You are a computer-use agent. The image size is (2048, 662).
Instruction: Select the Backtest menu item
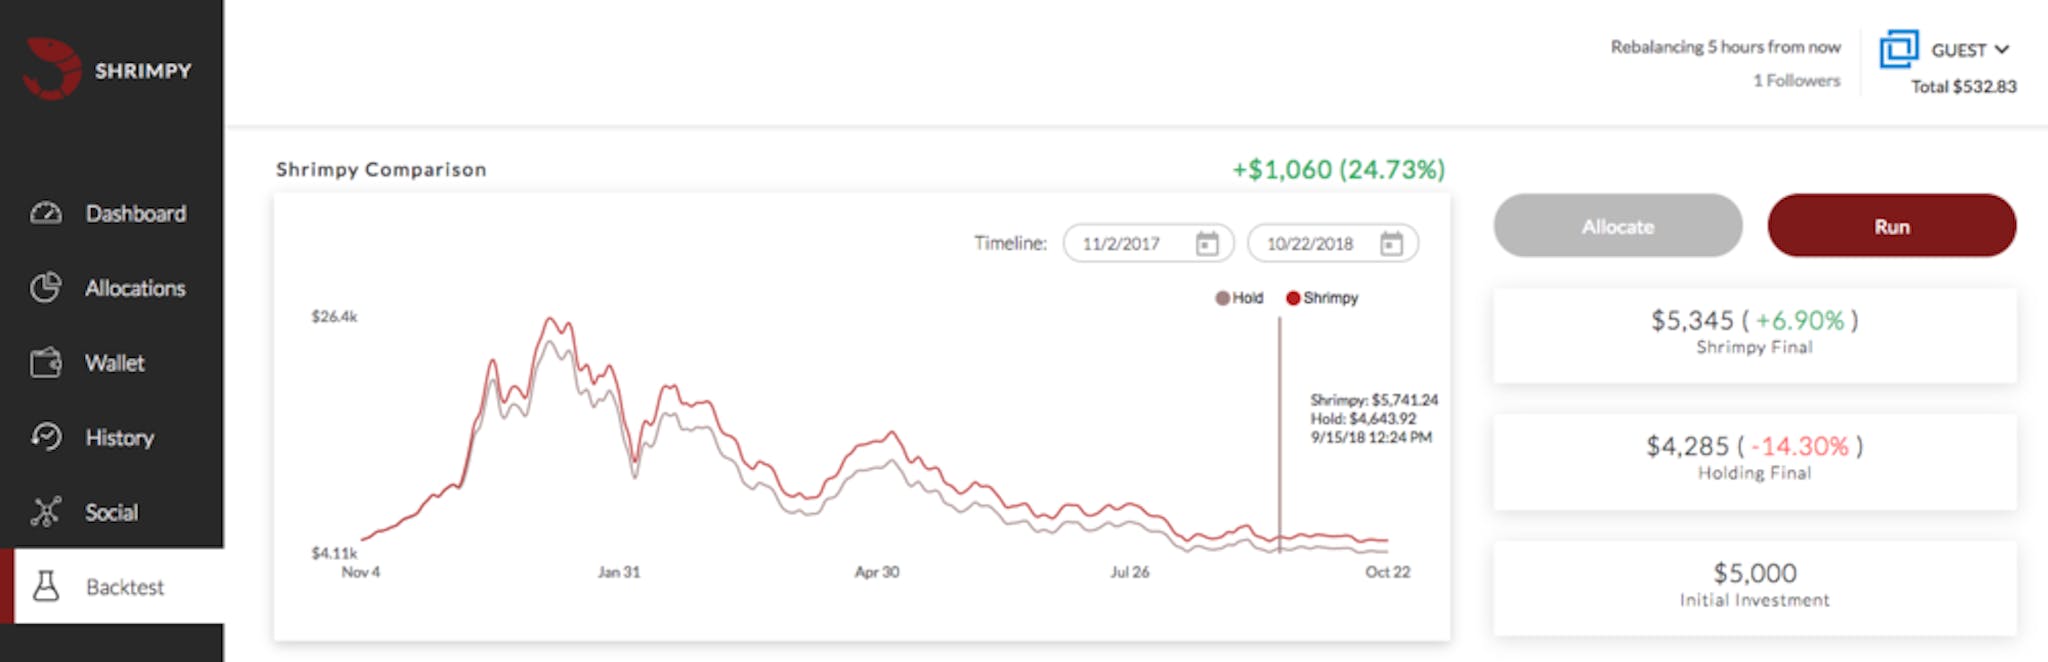[x=112, y=586]
